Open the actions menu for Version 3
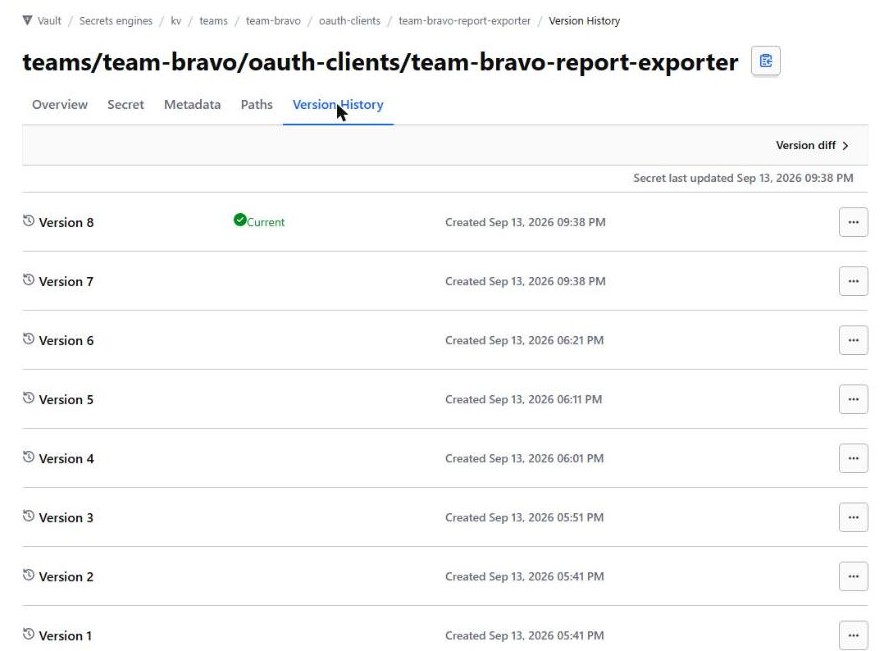The height and width of the screenshot is (651, 890). tap(853, 517)
